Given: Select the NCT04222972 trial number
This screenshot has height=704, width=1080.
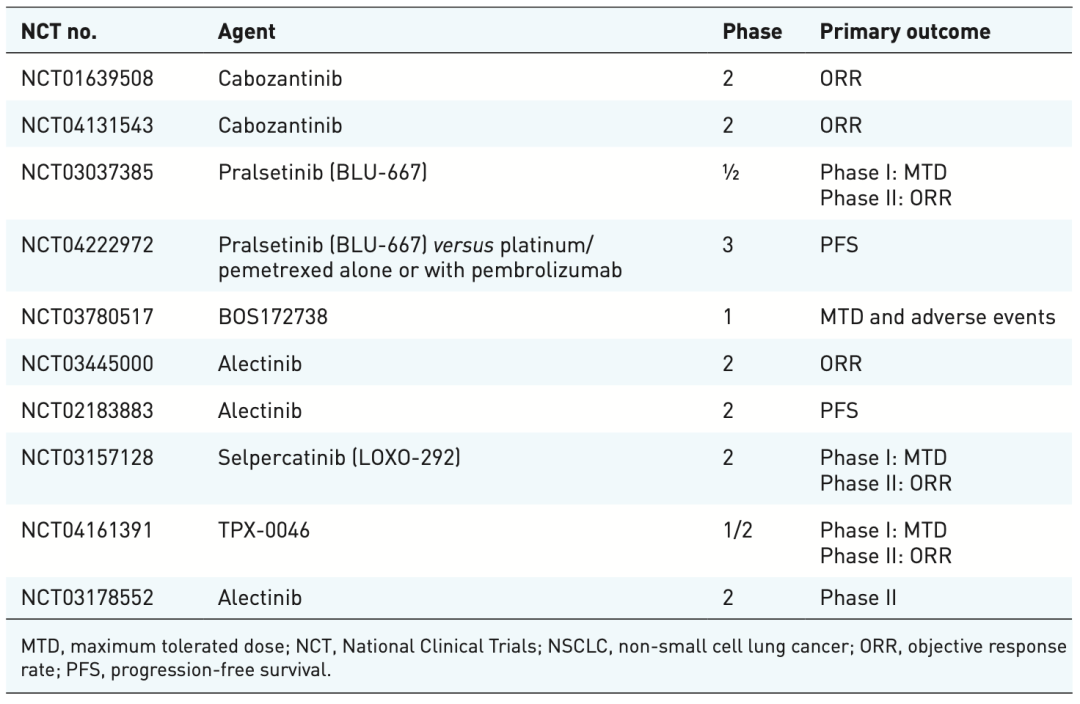Looking at the screenshot, I should 87,244.
